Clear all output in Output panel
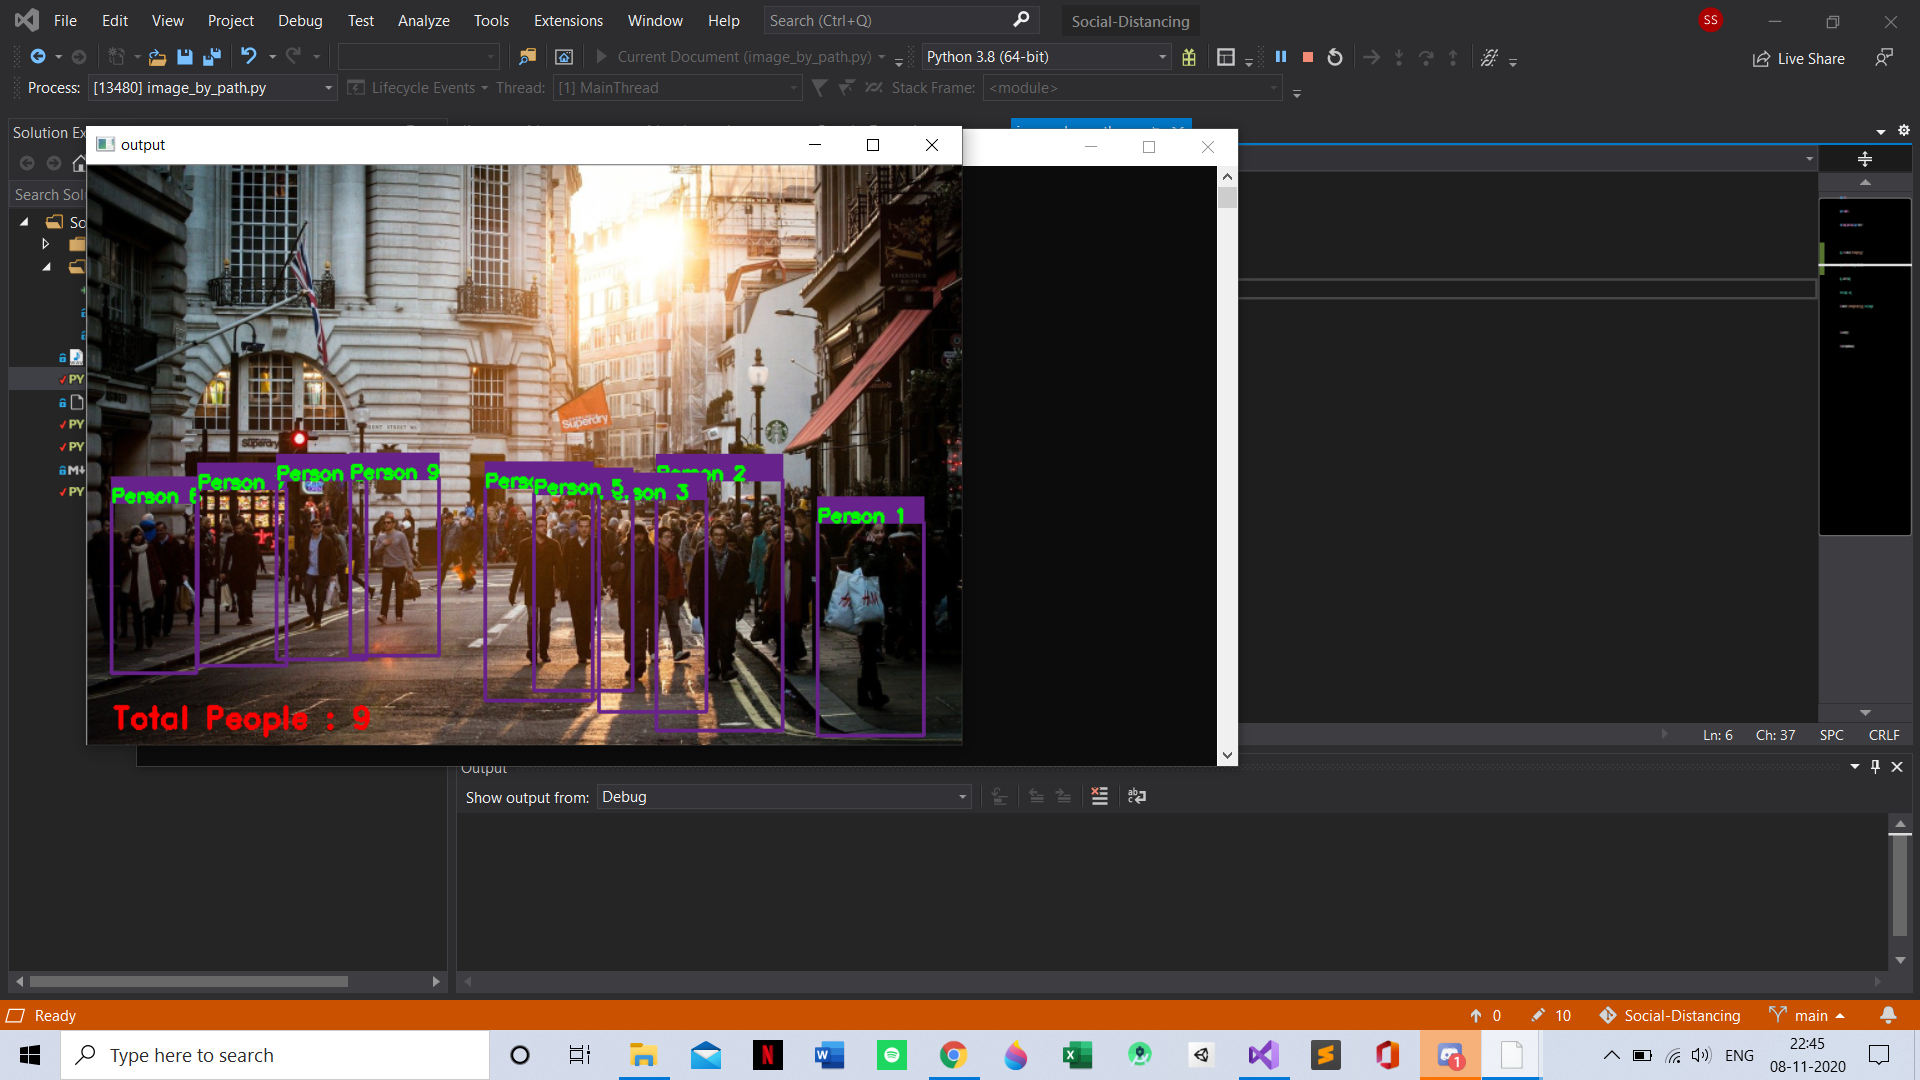Viewport: 1920px width, 1080px height. tap(1099, 796)
